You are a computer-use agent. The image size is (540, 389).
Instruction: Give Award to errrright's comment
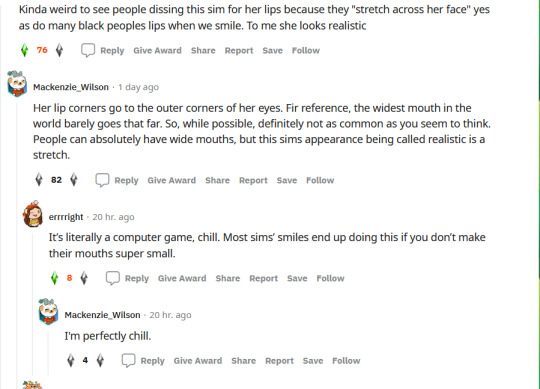point(182,278)
